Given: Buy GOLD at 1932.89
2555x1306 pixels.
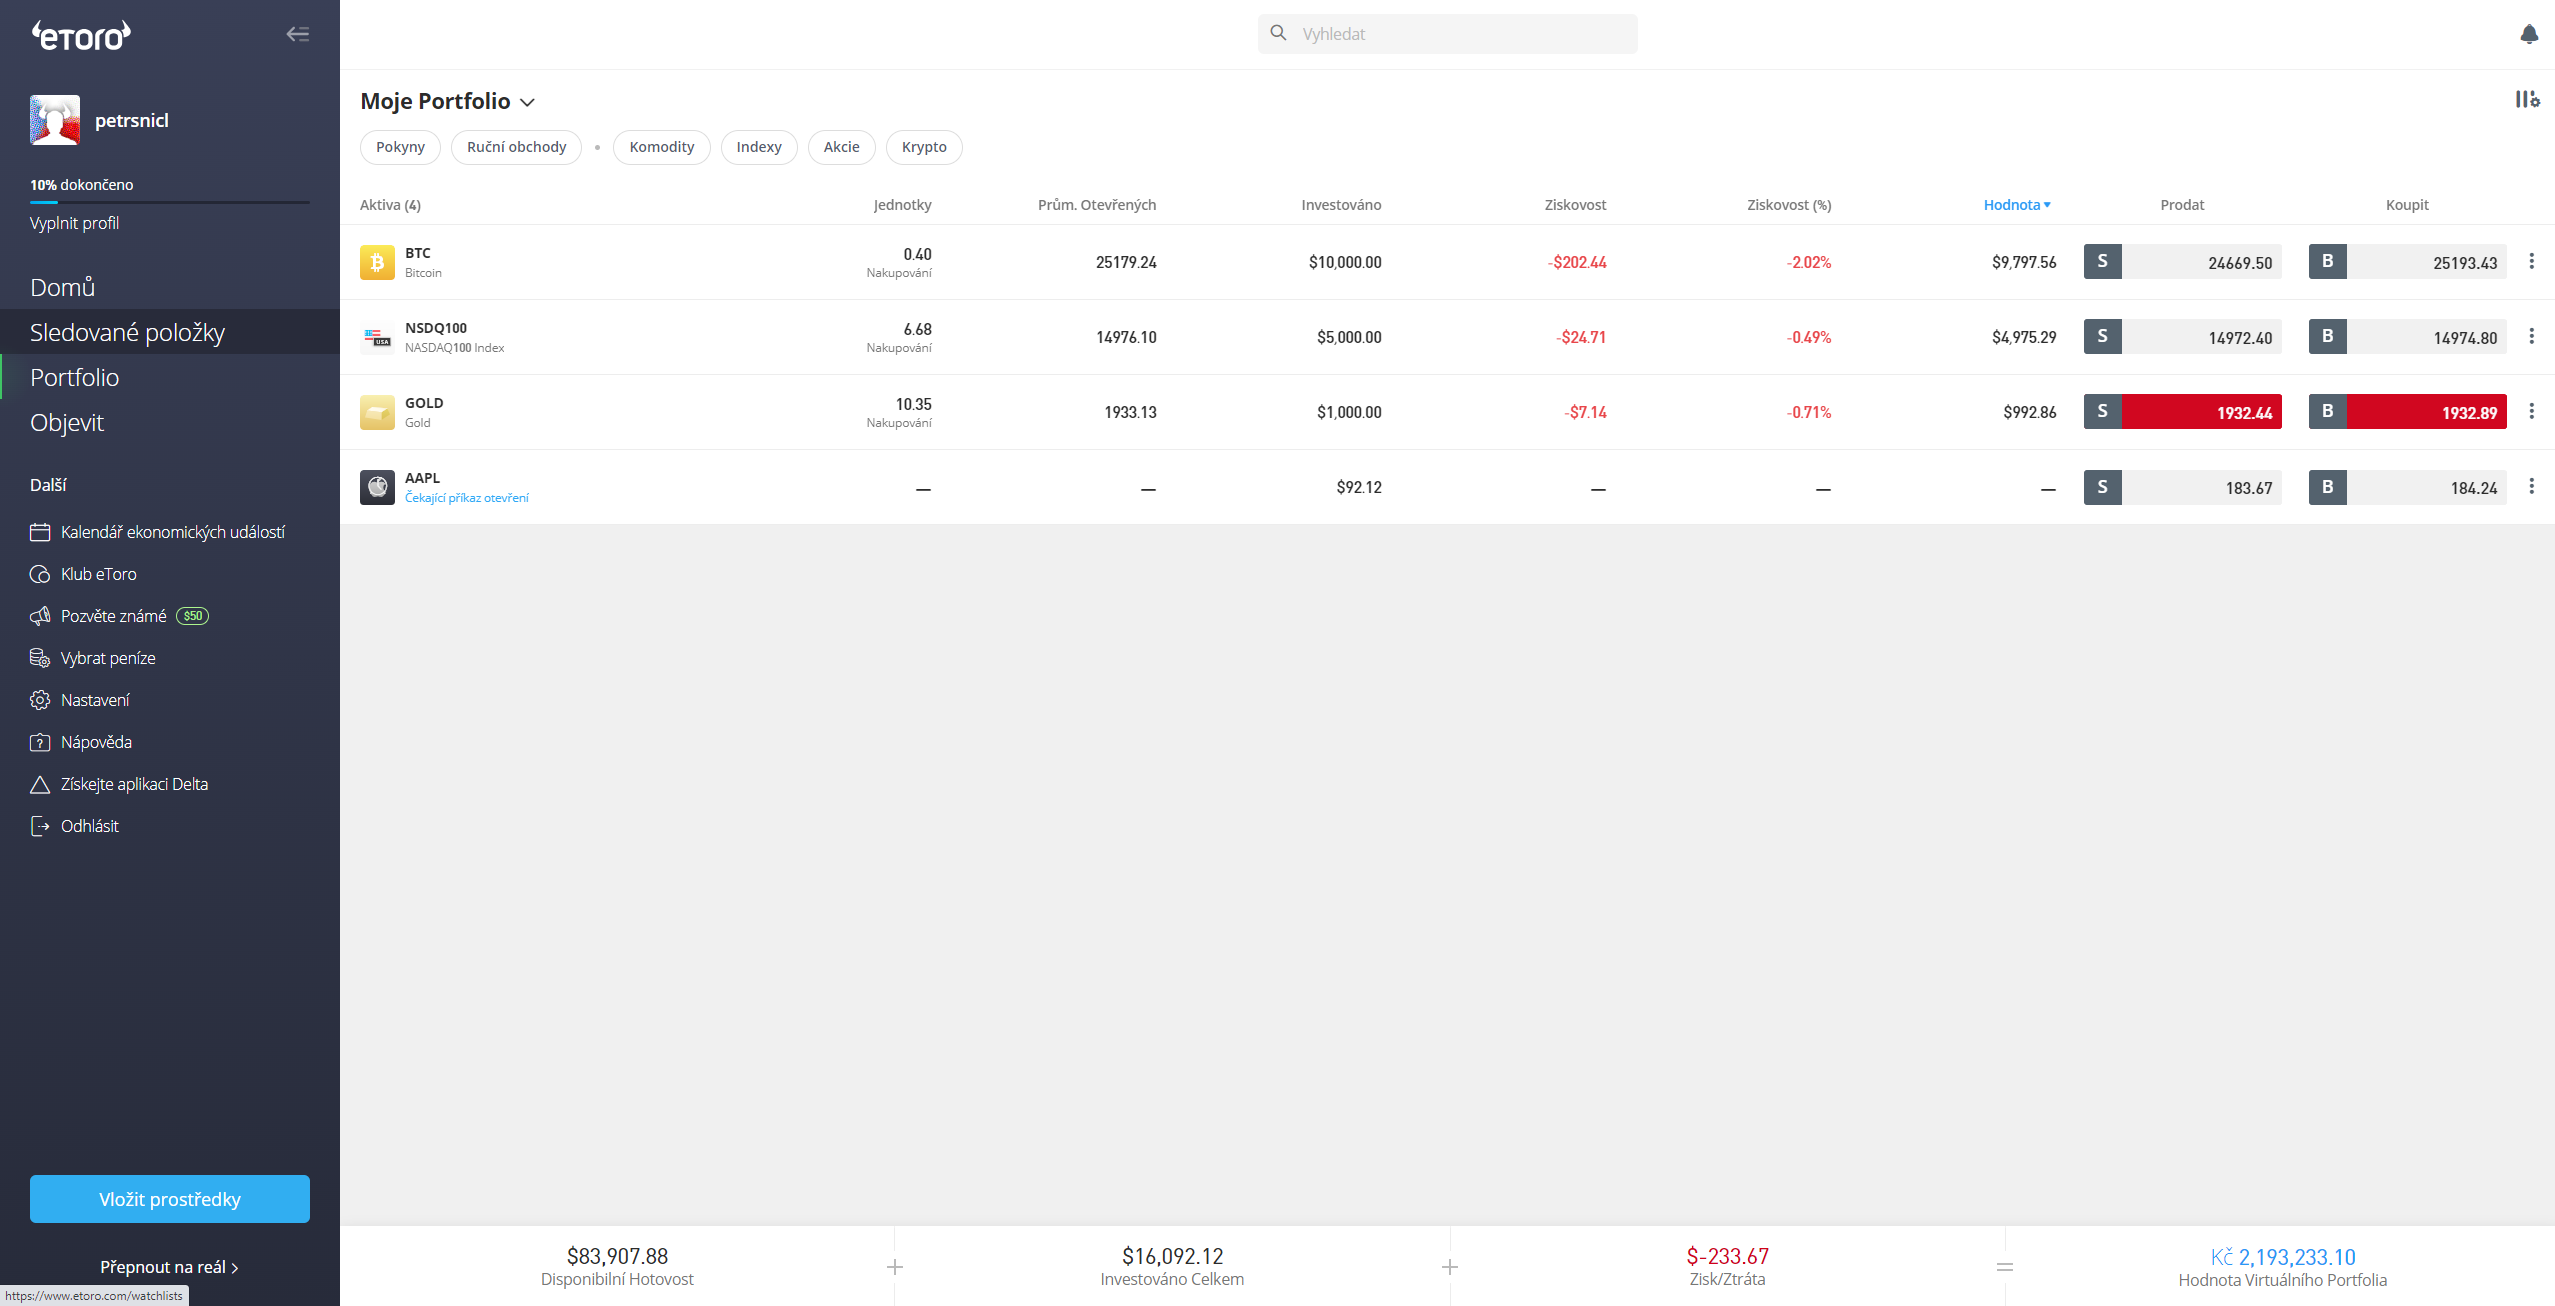Looking at the screenshot, I should pyautogui.click(x=2408, y=412).
